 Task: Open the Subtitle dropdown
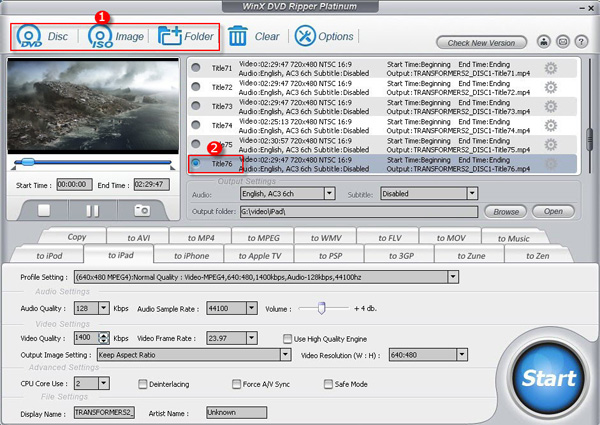click(x=472, y=194)
